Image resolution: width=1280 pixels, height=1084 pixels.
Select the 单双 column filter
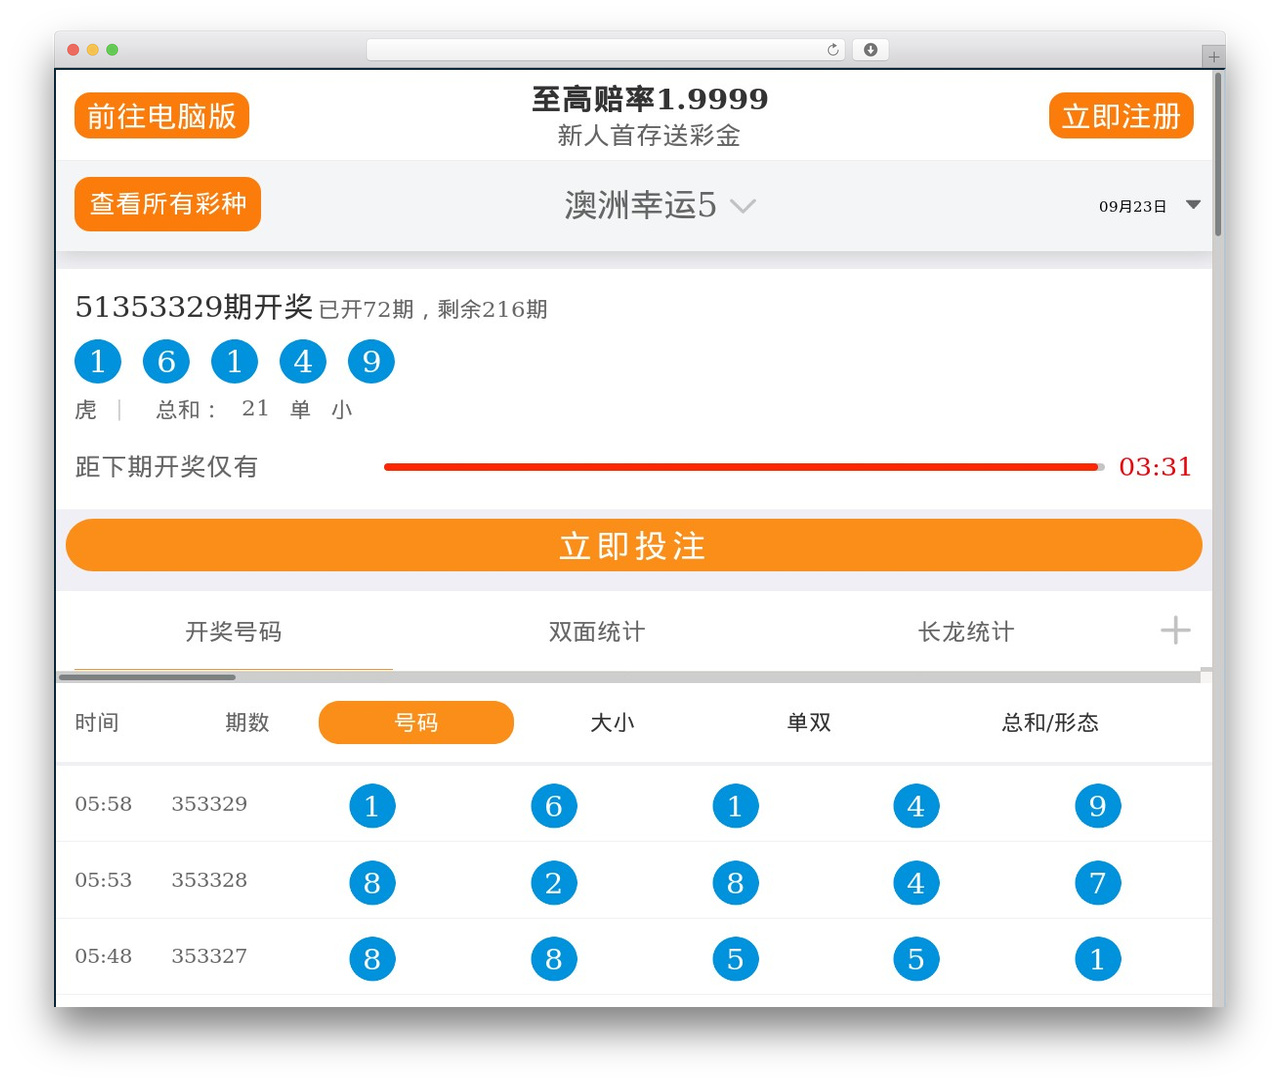pos(809,723)
